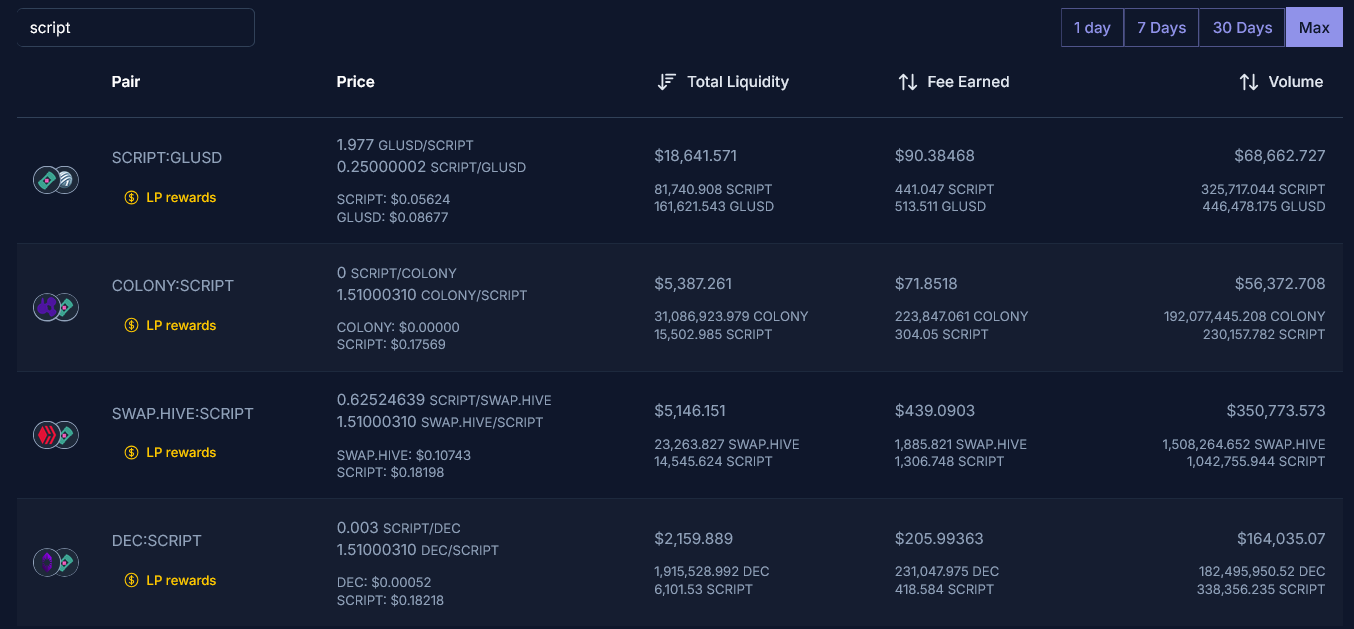Viewport: 1354px width, 629px height.
Task: Open the SWAP.HIVE:SCRIPT pair name
Action: (183, 414)
